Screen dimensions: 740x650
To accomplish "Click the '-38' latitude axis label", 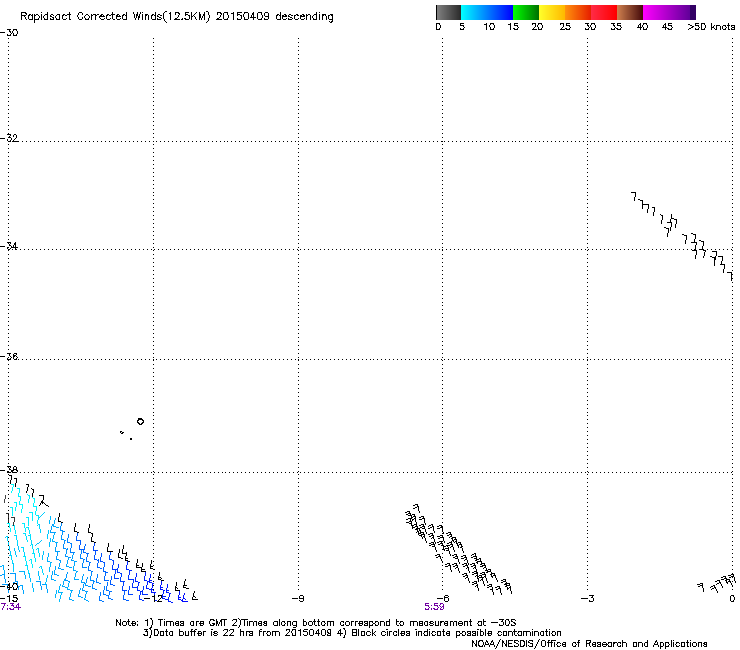I will (9, 470).
